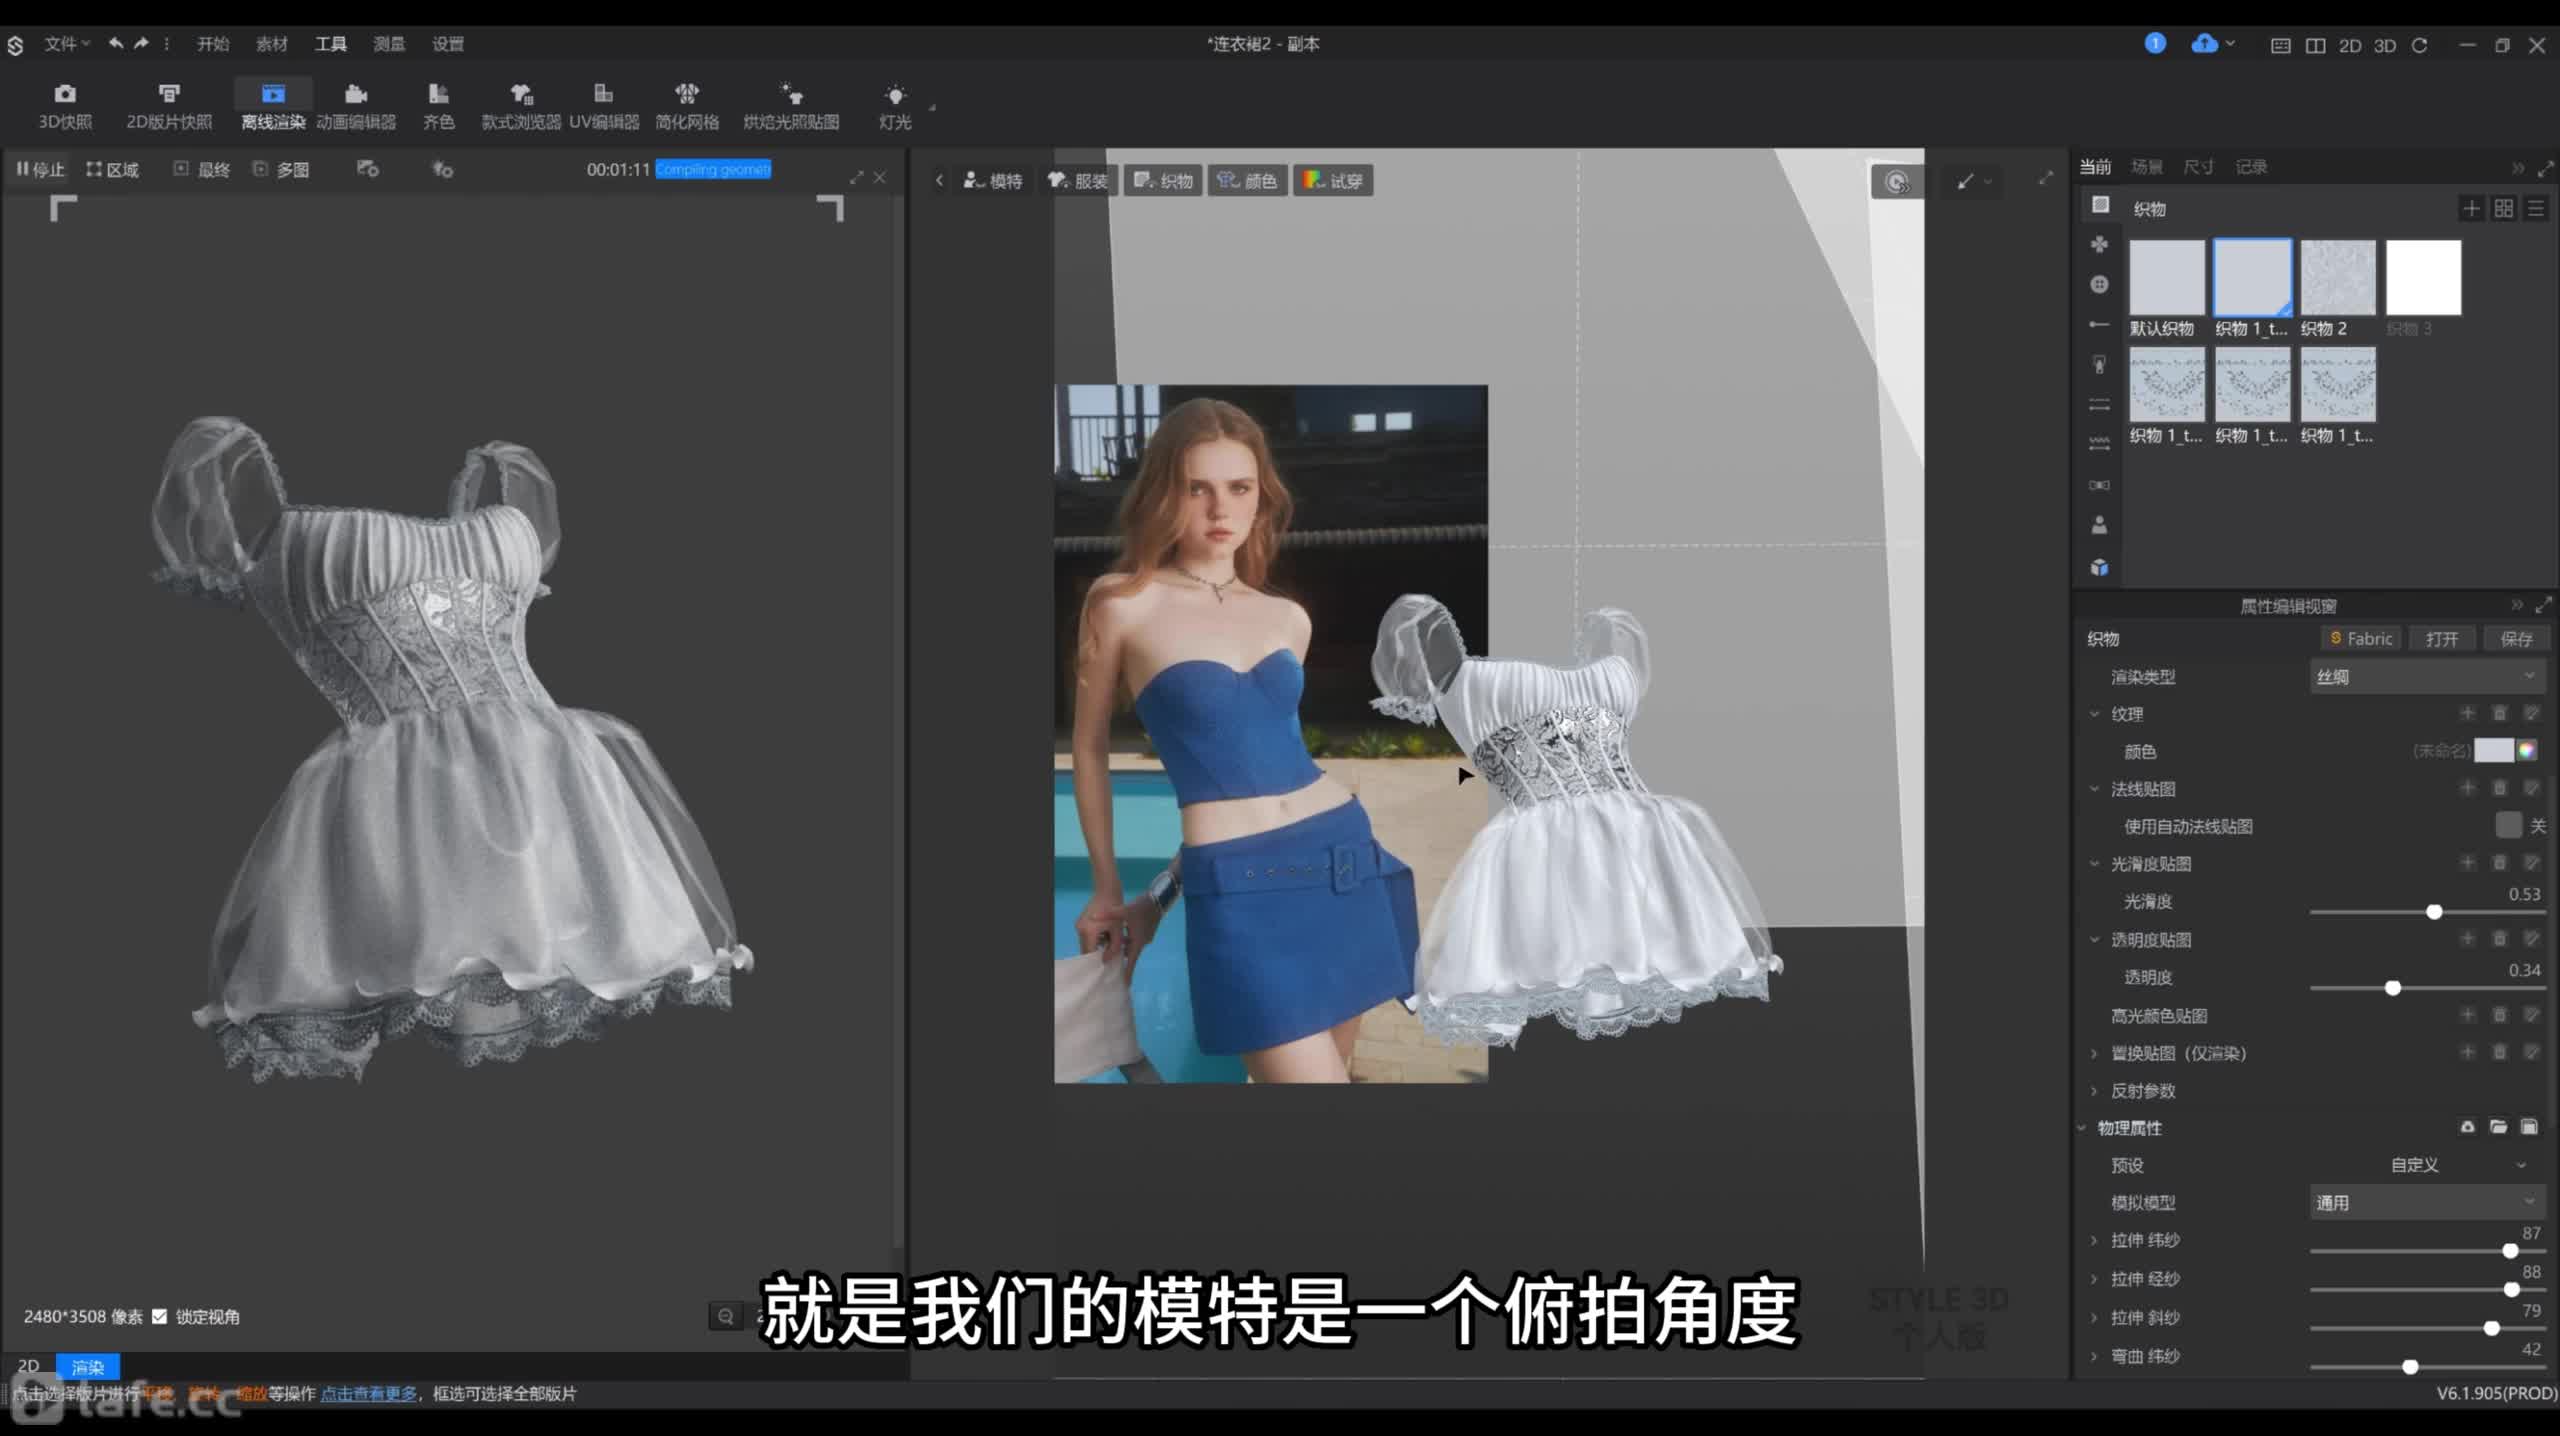Image resolution: width=2560 pixels, height=1436 pixels.
Task: Open the 设置 menu tab
Action: [x=448, y=43]
